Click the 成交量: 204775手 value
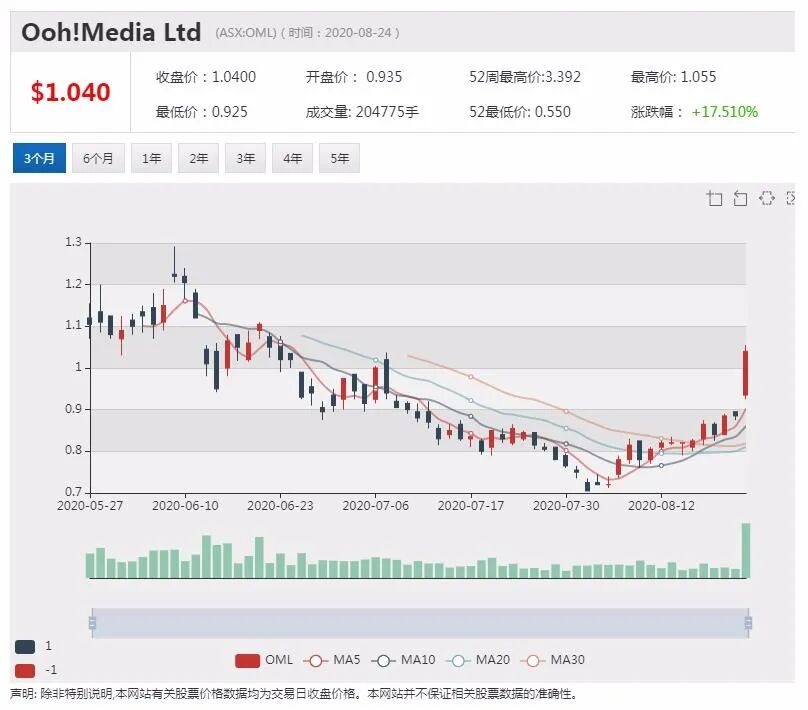Image resolution: width=808 pixels, height=710 pixels. [362, 112]
